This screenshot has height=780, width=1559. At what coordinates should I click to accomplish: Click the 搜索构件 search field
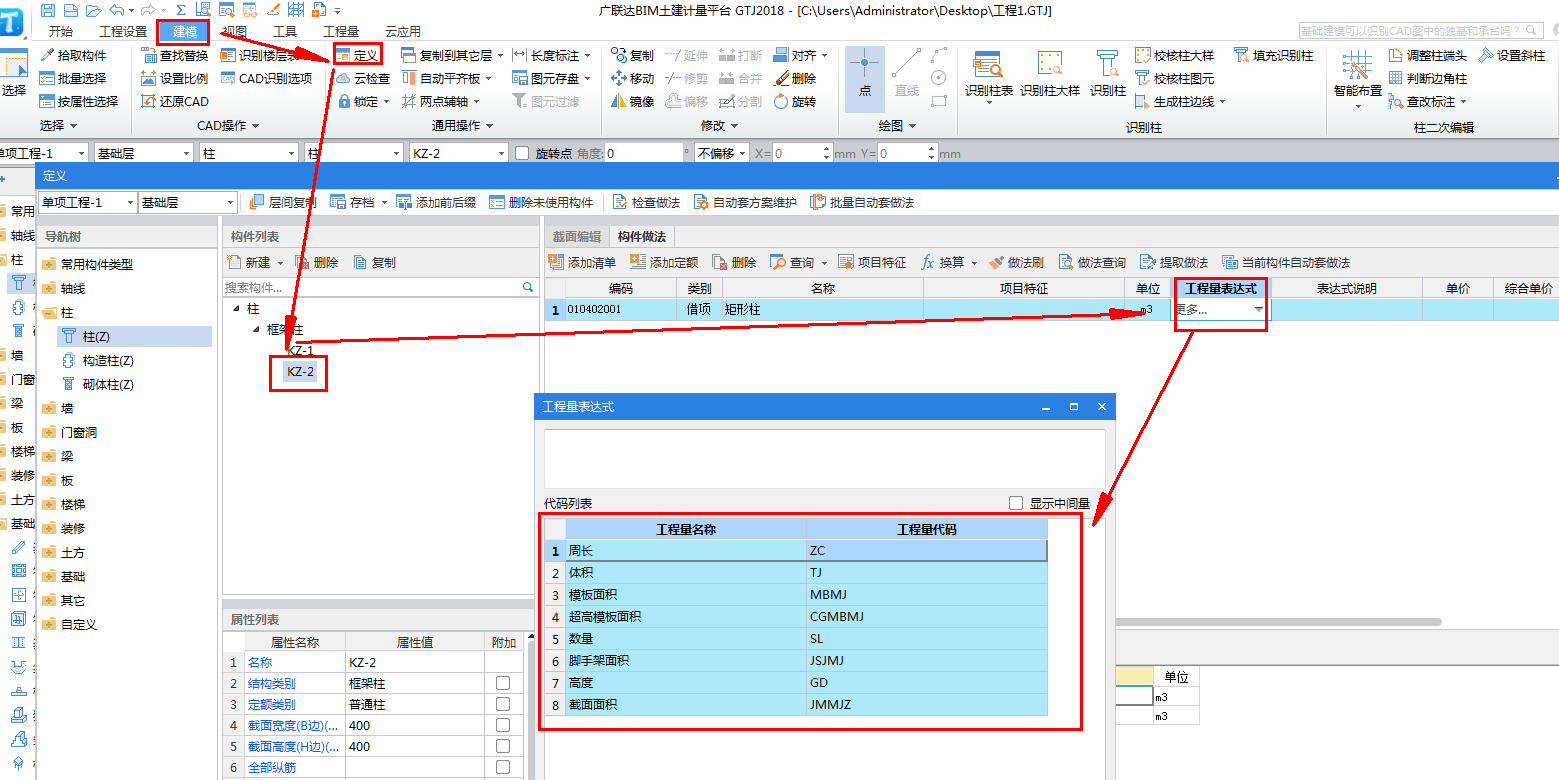379,287
